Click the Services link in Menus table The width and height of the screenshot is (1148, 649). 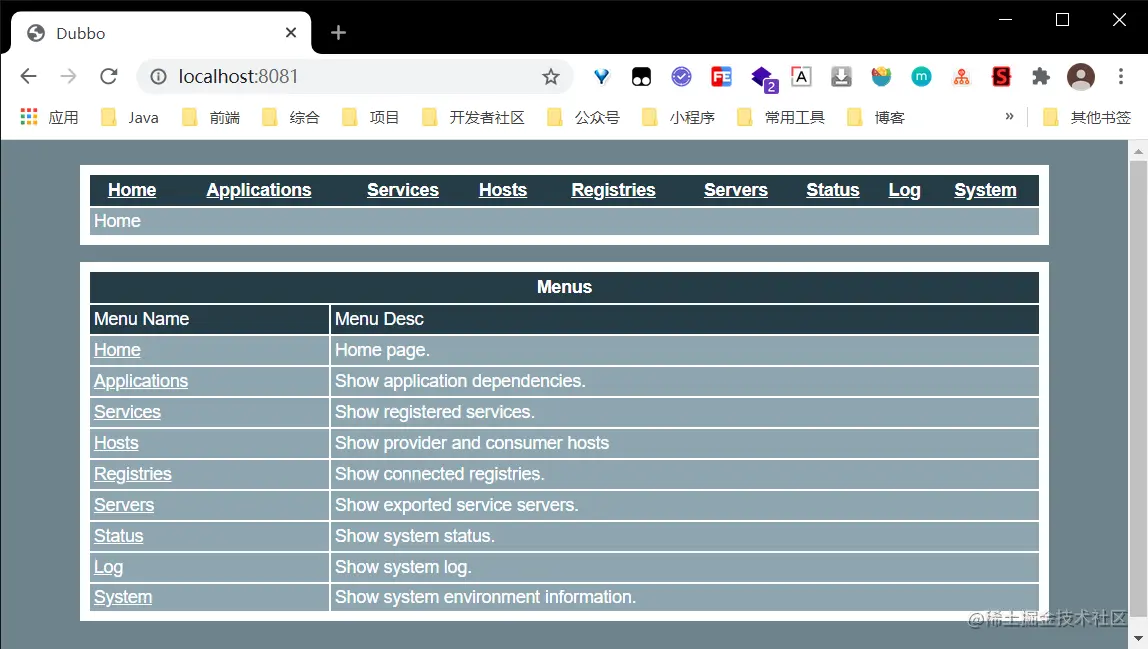coord(127,412)
